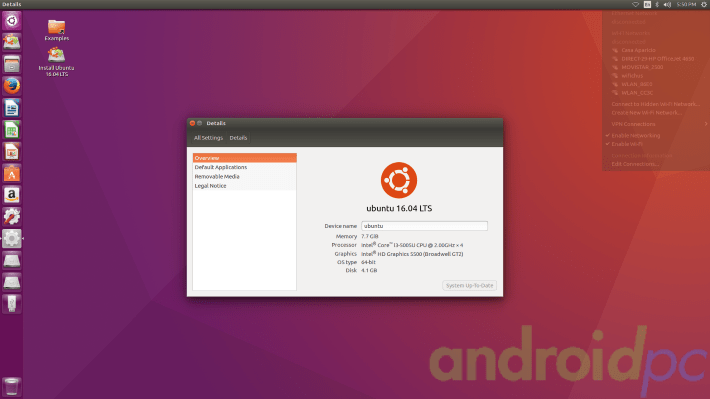
Task: Click the Ubuntu logo in Details window
Action: 399,180
